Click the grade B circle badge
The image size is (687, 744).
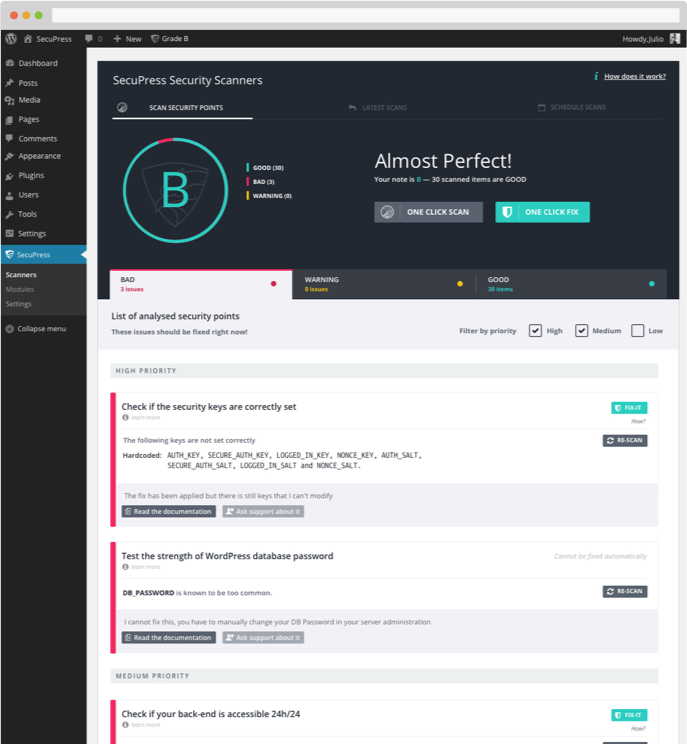point(176,190)
